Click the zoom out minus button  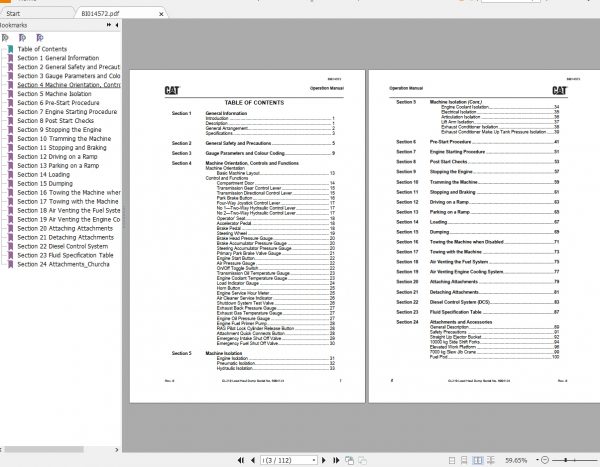click(x=545, y=460)
